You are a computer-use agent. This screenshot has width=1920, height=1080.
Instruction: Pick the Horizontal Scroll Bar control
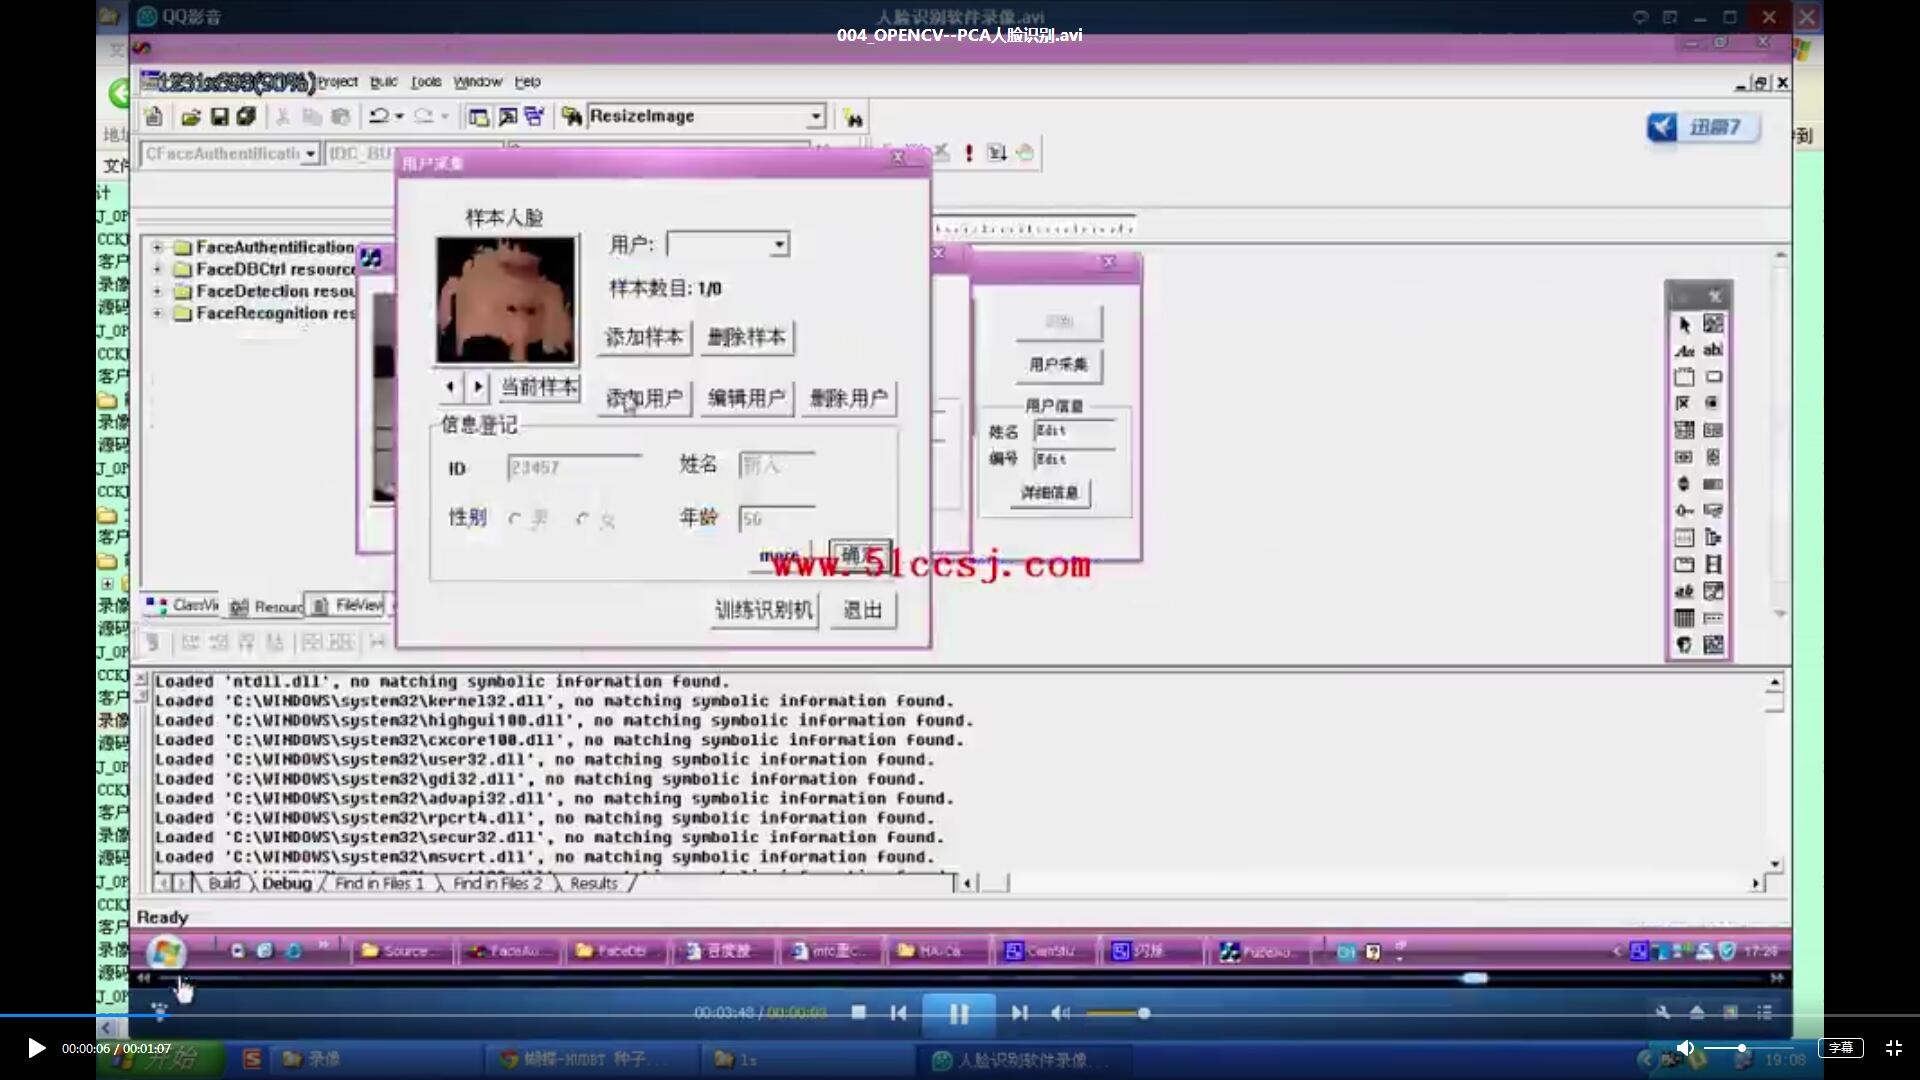[x=1684, y=457]
